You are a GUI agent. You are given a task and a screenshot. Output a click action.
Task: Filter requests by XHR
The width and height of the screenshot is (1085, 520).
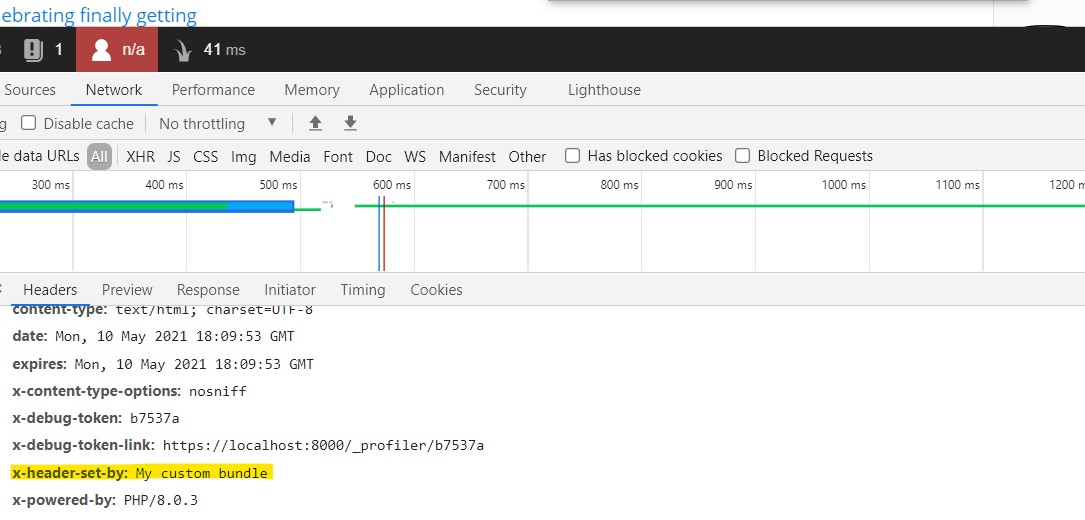(x=140, y=156)
